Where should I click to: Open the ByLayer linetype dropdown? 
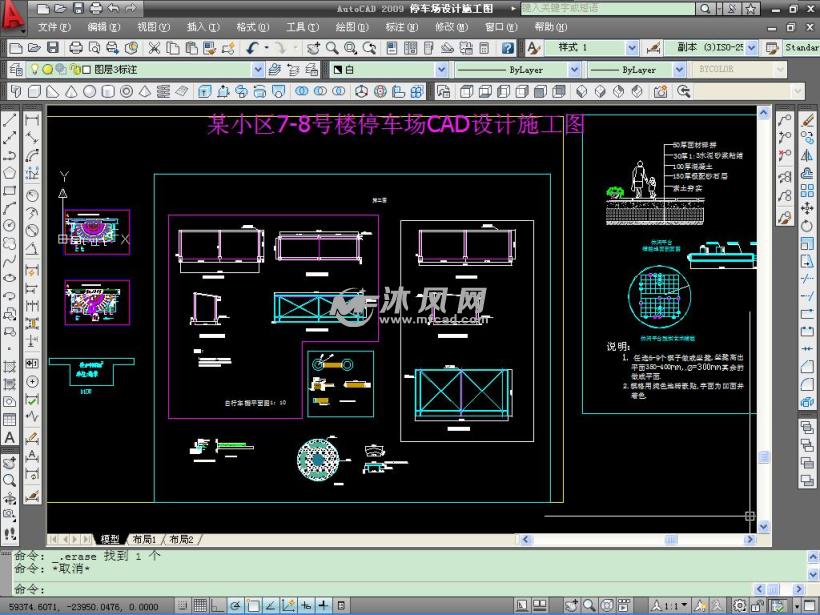pyautogui.click(x=574, y=69)
